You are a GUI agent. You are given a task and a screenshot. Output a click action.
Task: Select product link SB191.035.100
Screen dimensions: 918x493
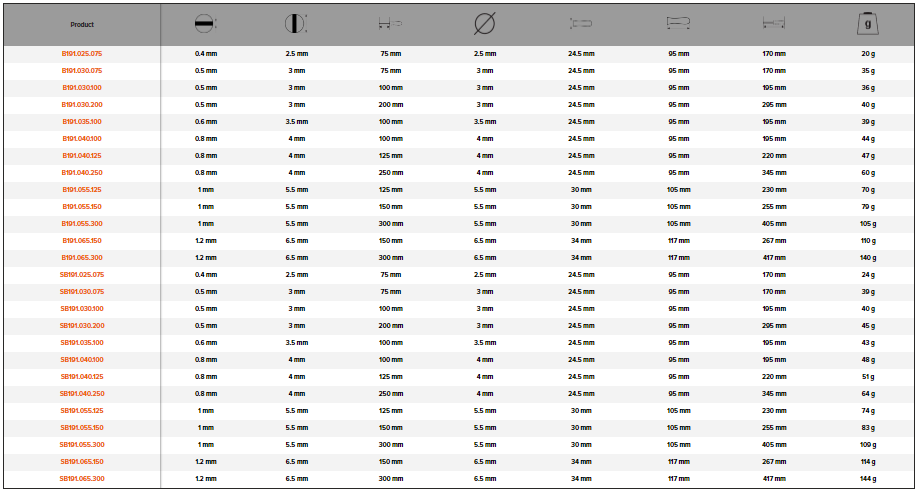(82, 343)
